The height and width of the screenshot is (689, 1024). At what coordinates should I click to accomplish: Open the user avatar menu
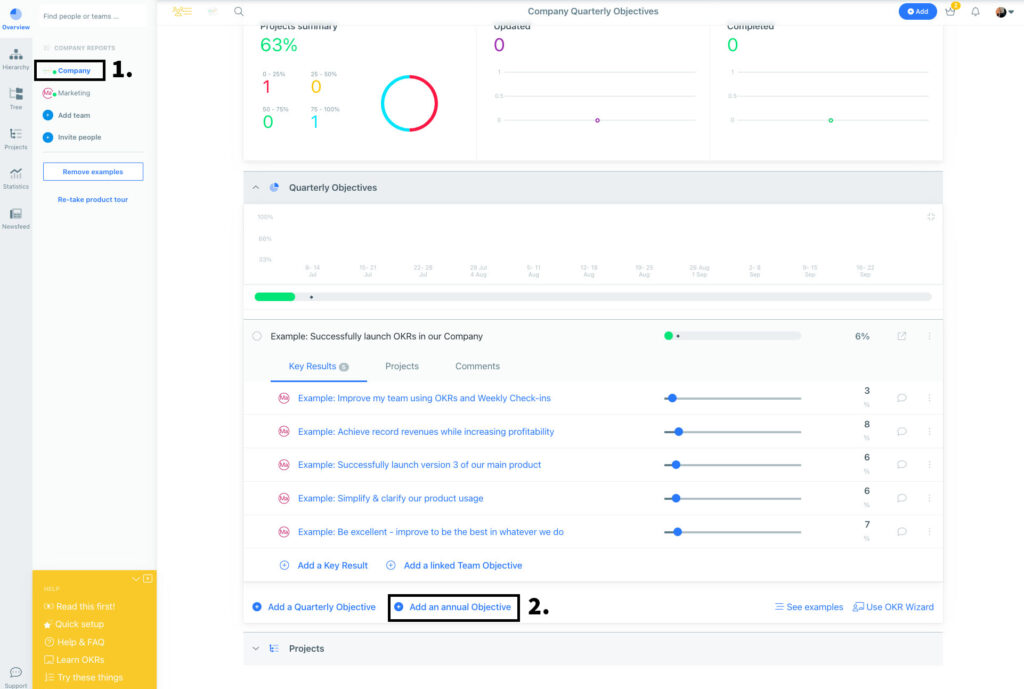pos(1004,12)
